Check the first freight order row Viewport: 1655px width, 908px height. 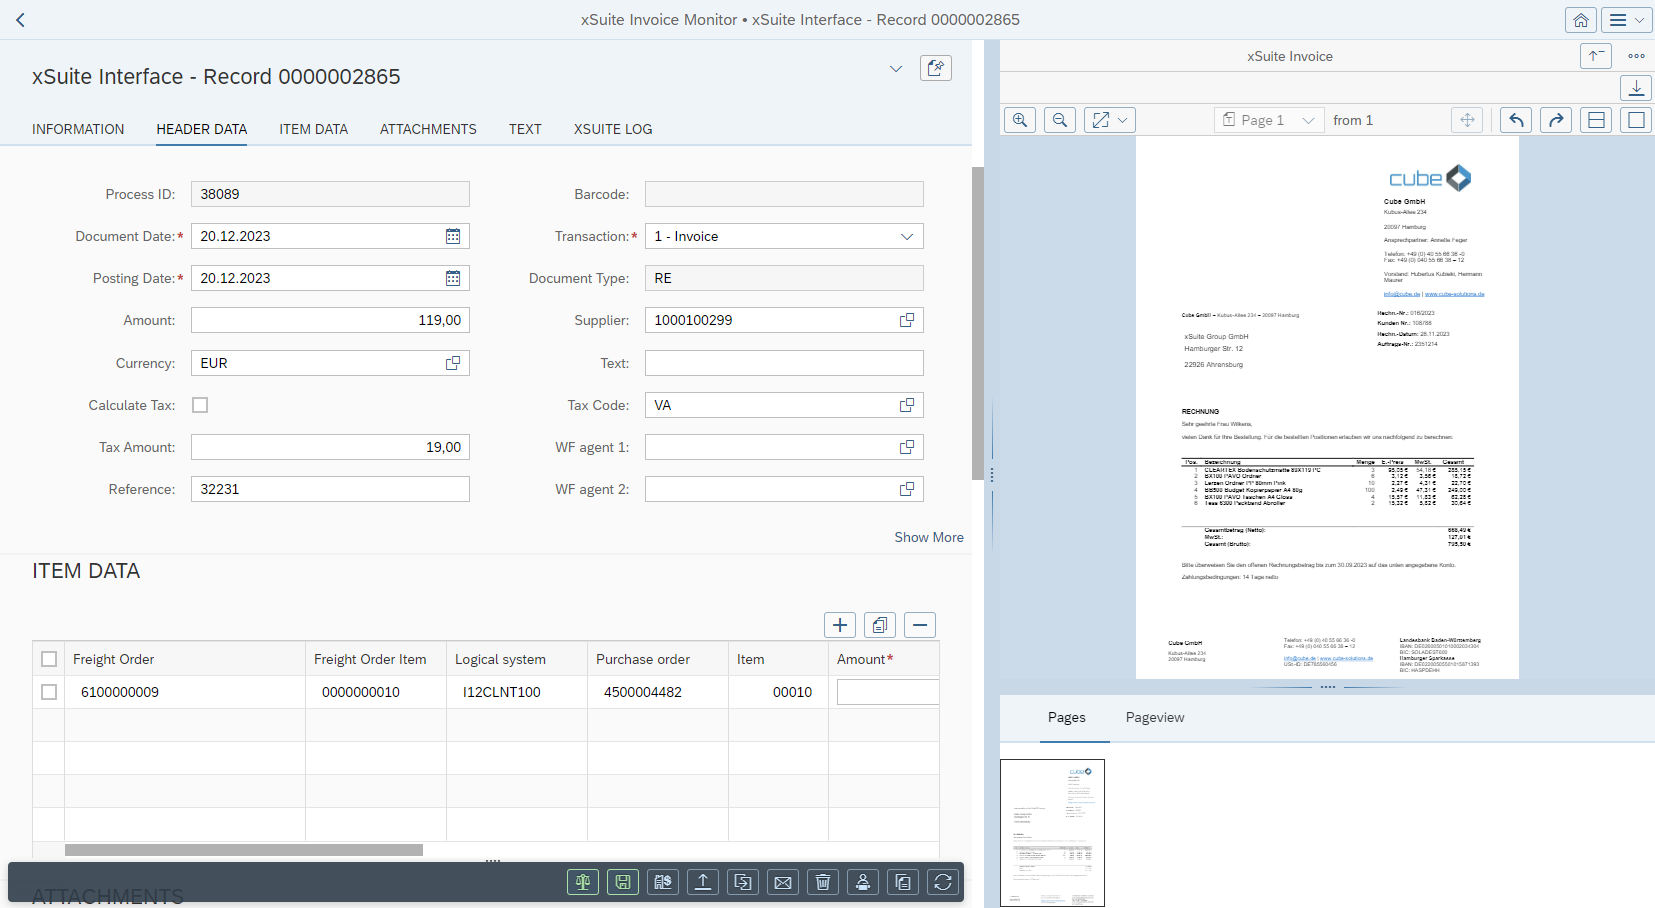tap(49, 691)
